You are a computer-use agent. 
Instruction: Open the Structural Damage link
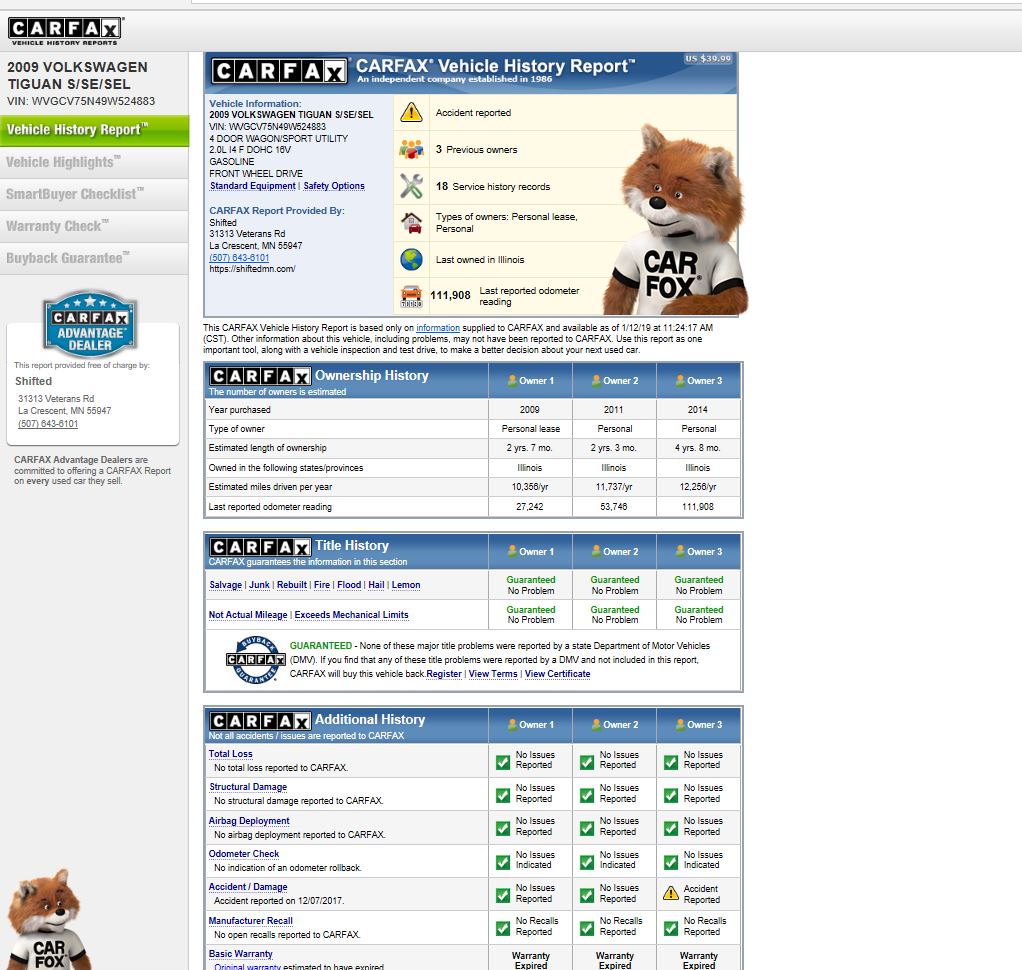click(248, 787)
